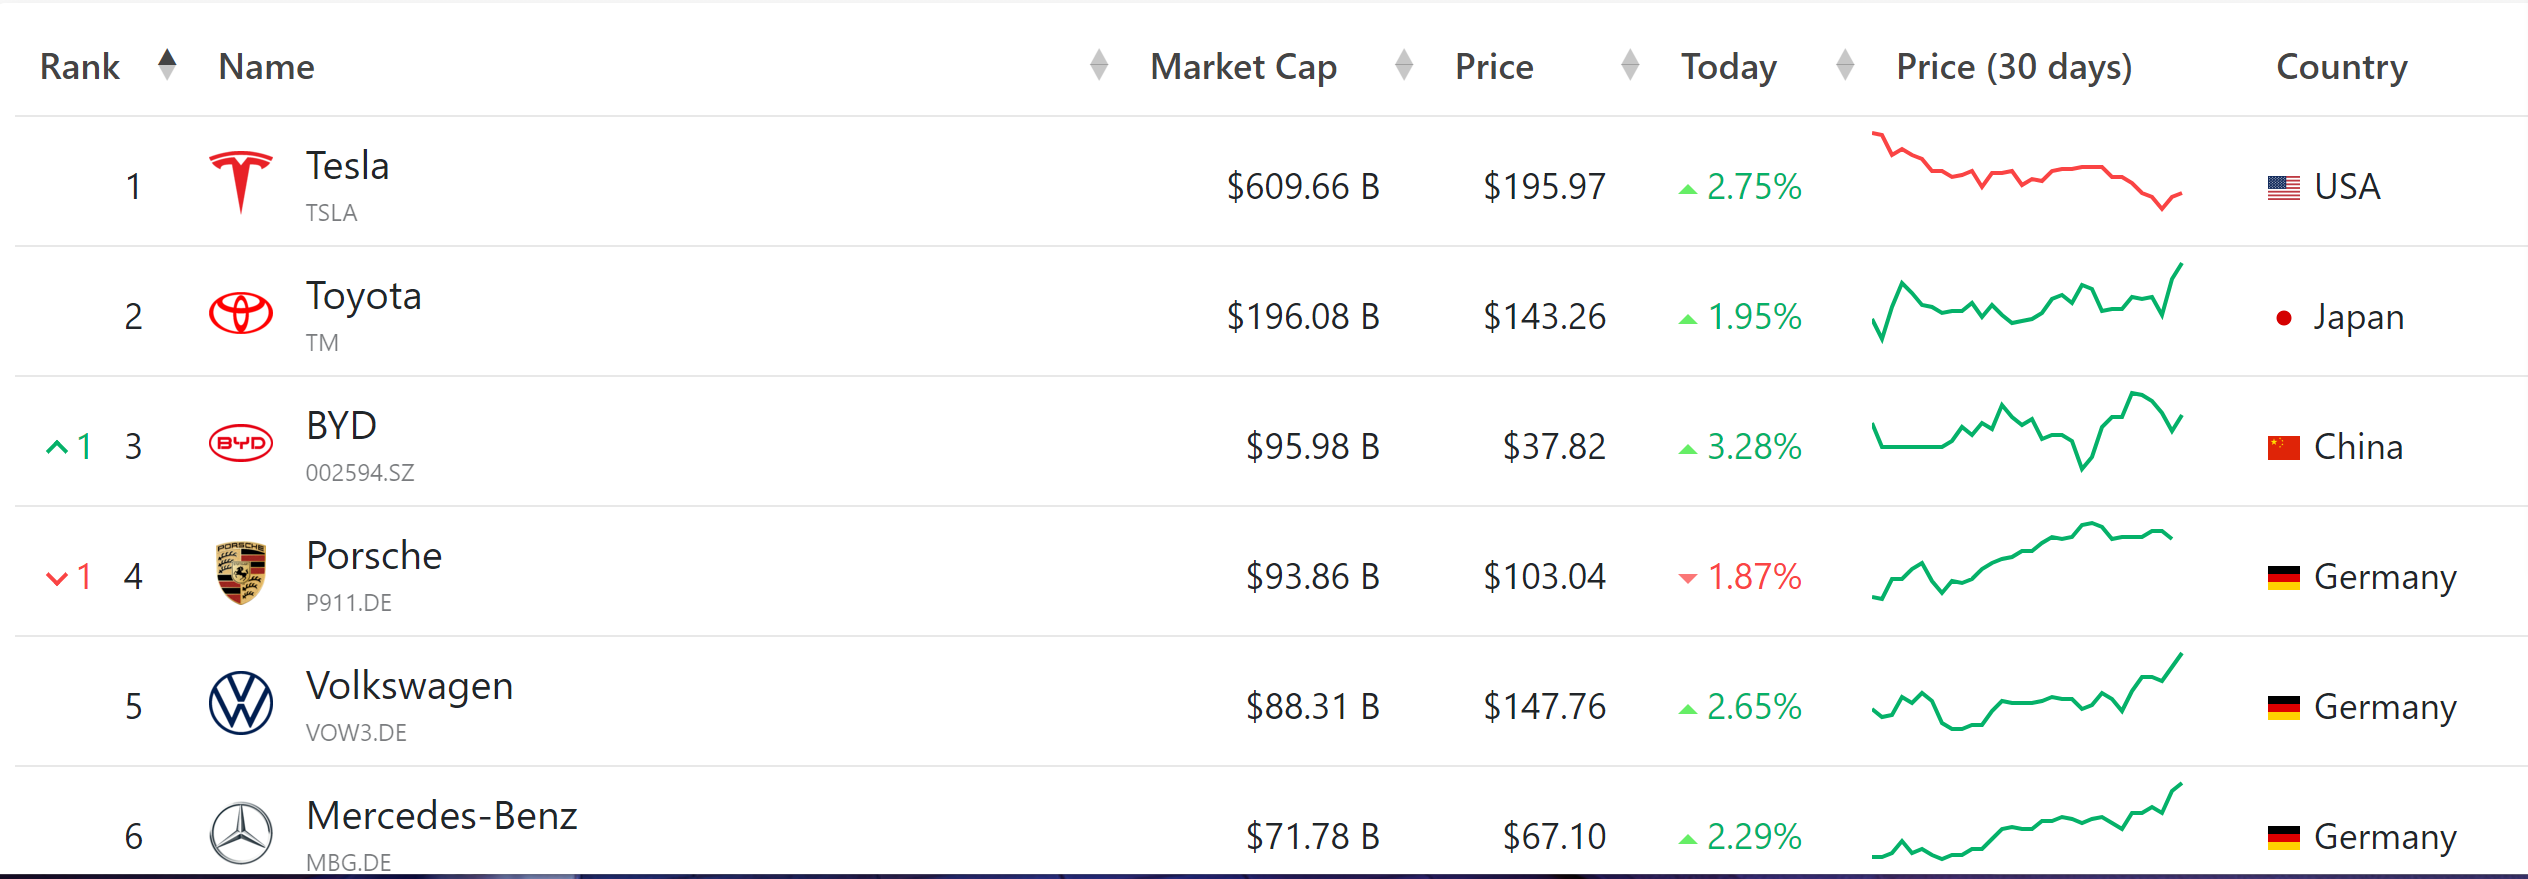Screen dimensions: 2528x879
Task: Open the Tesla company link
Action: [347, 166]
